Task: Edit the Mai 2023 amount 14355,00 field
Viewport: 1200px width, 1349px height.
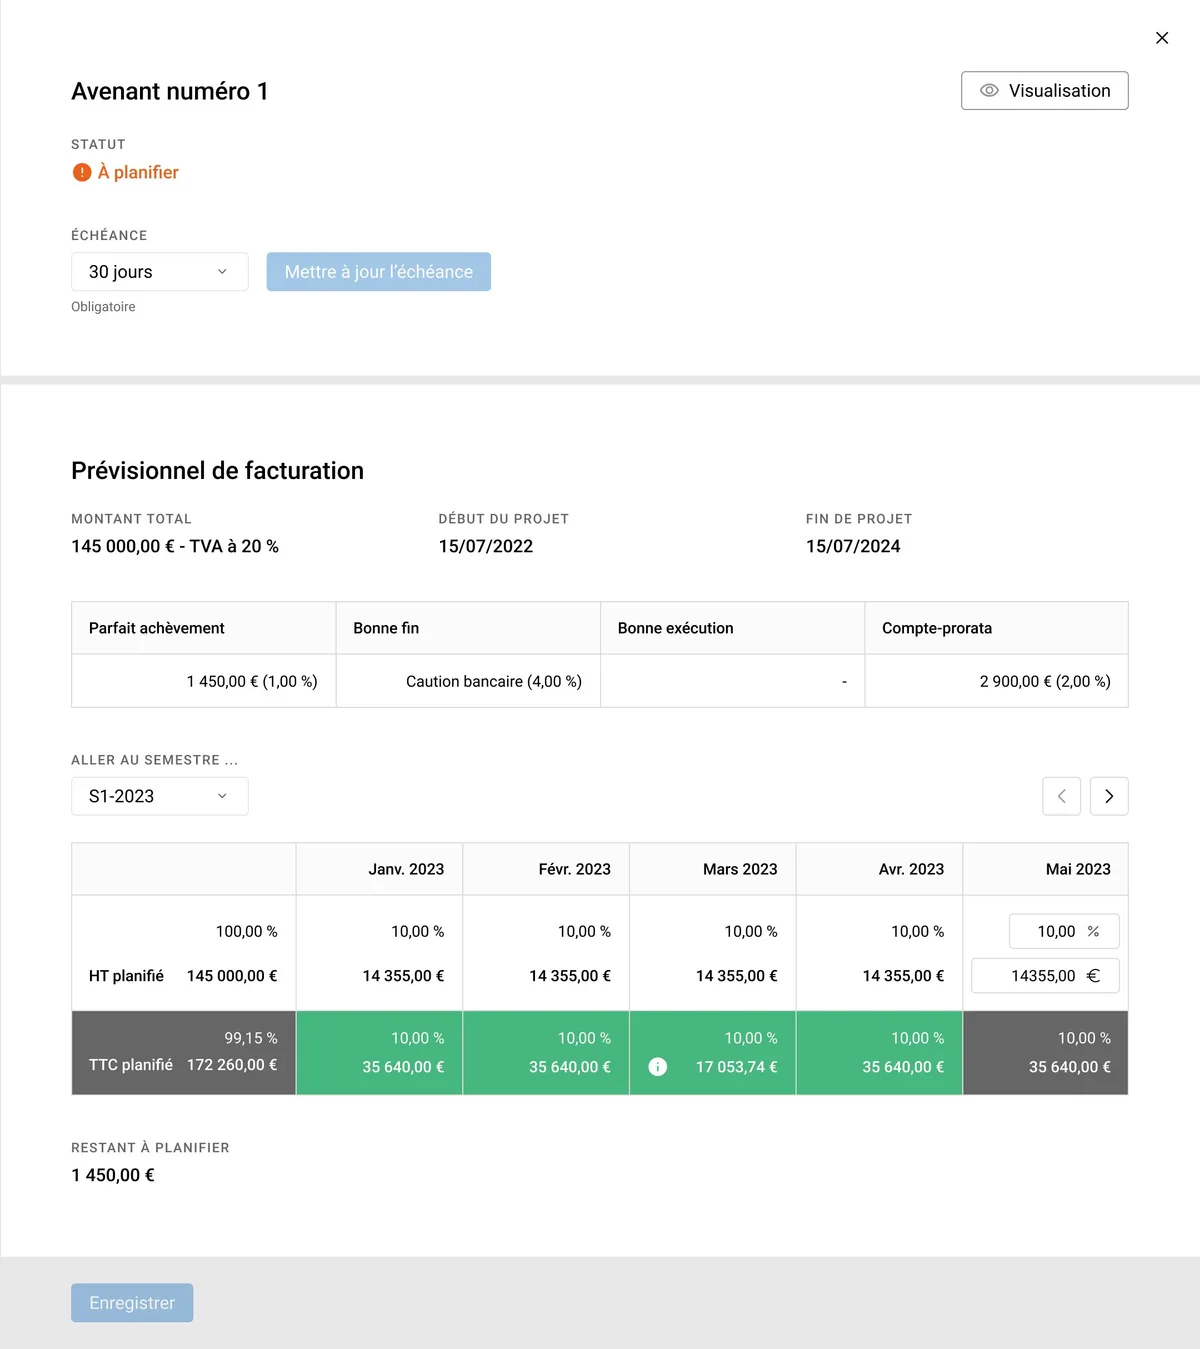Action: click(x=1040, y=976)
